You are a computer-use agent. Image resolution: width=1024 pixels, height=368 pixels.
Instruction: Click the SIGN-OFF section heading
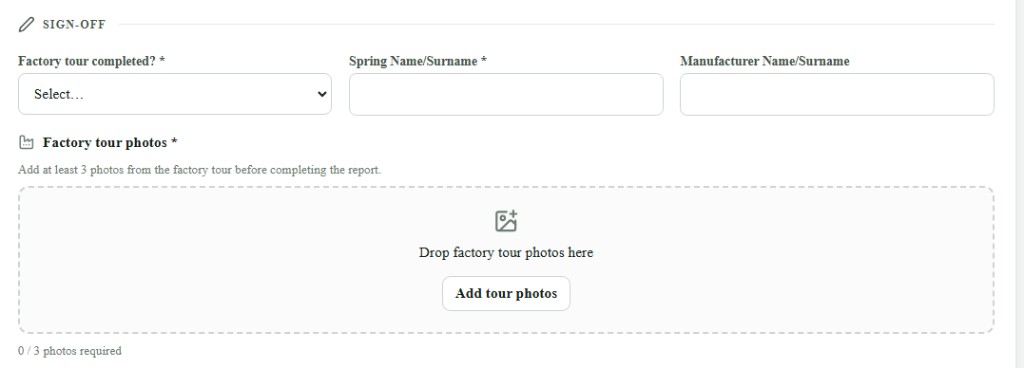pyautogui.click(x=74, y=25)
